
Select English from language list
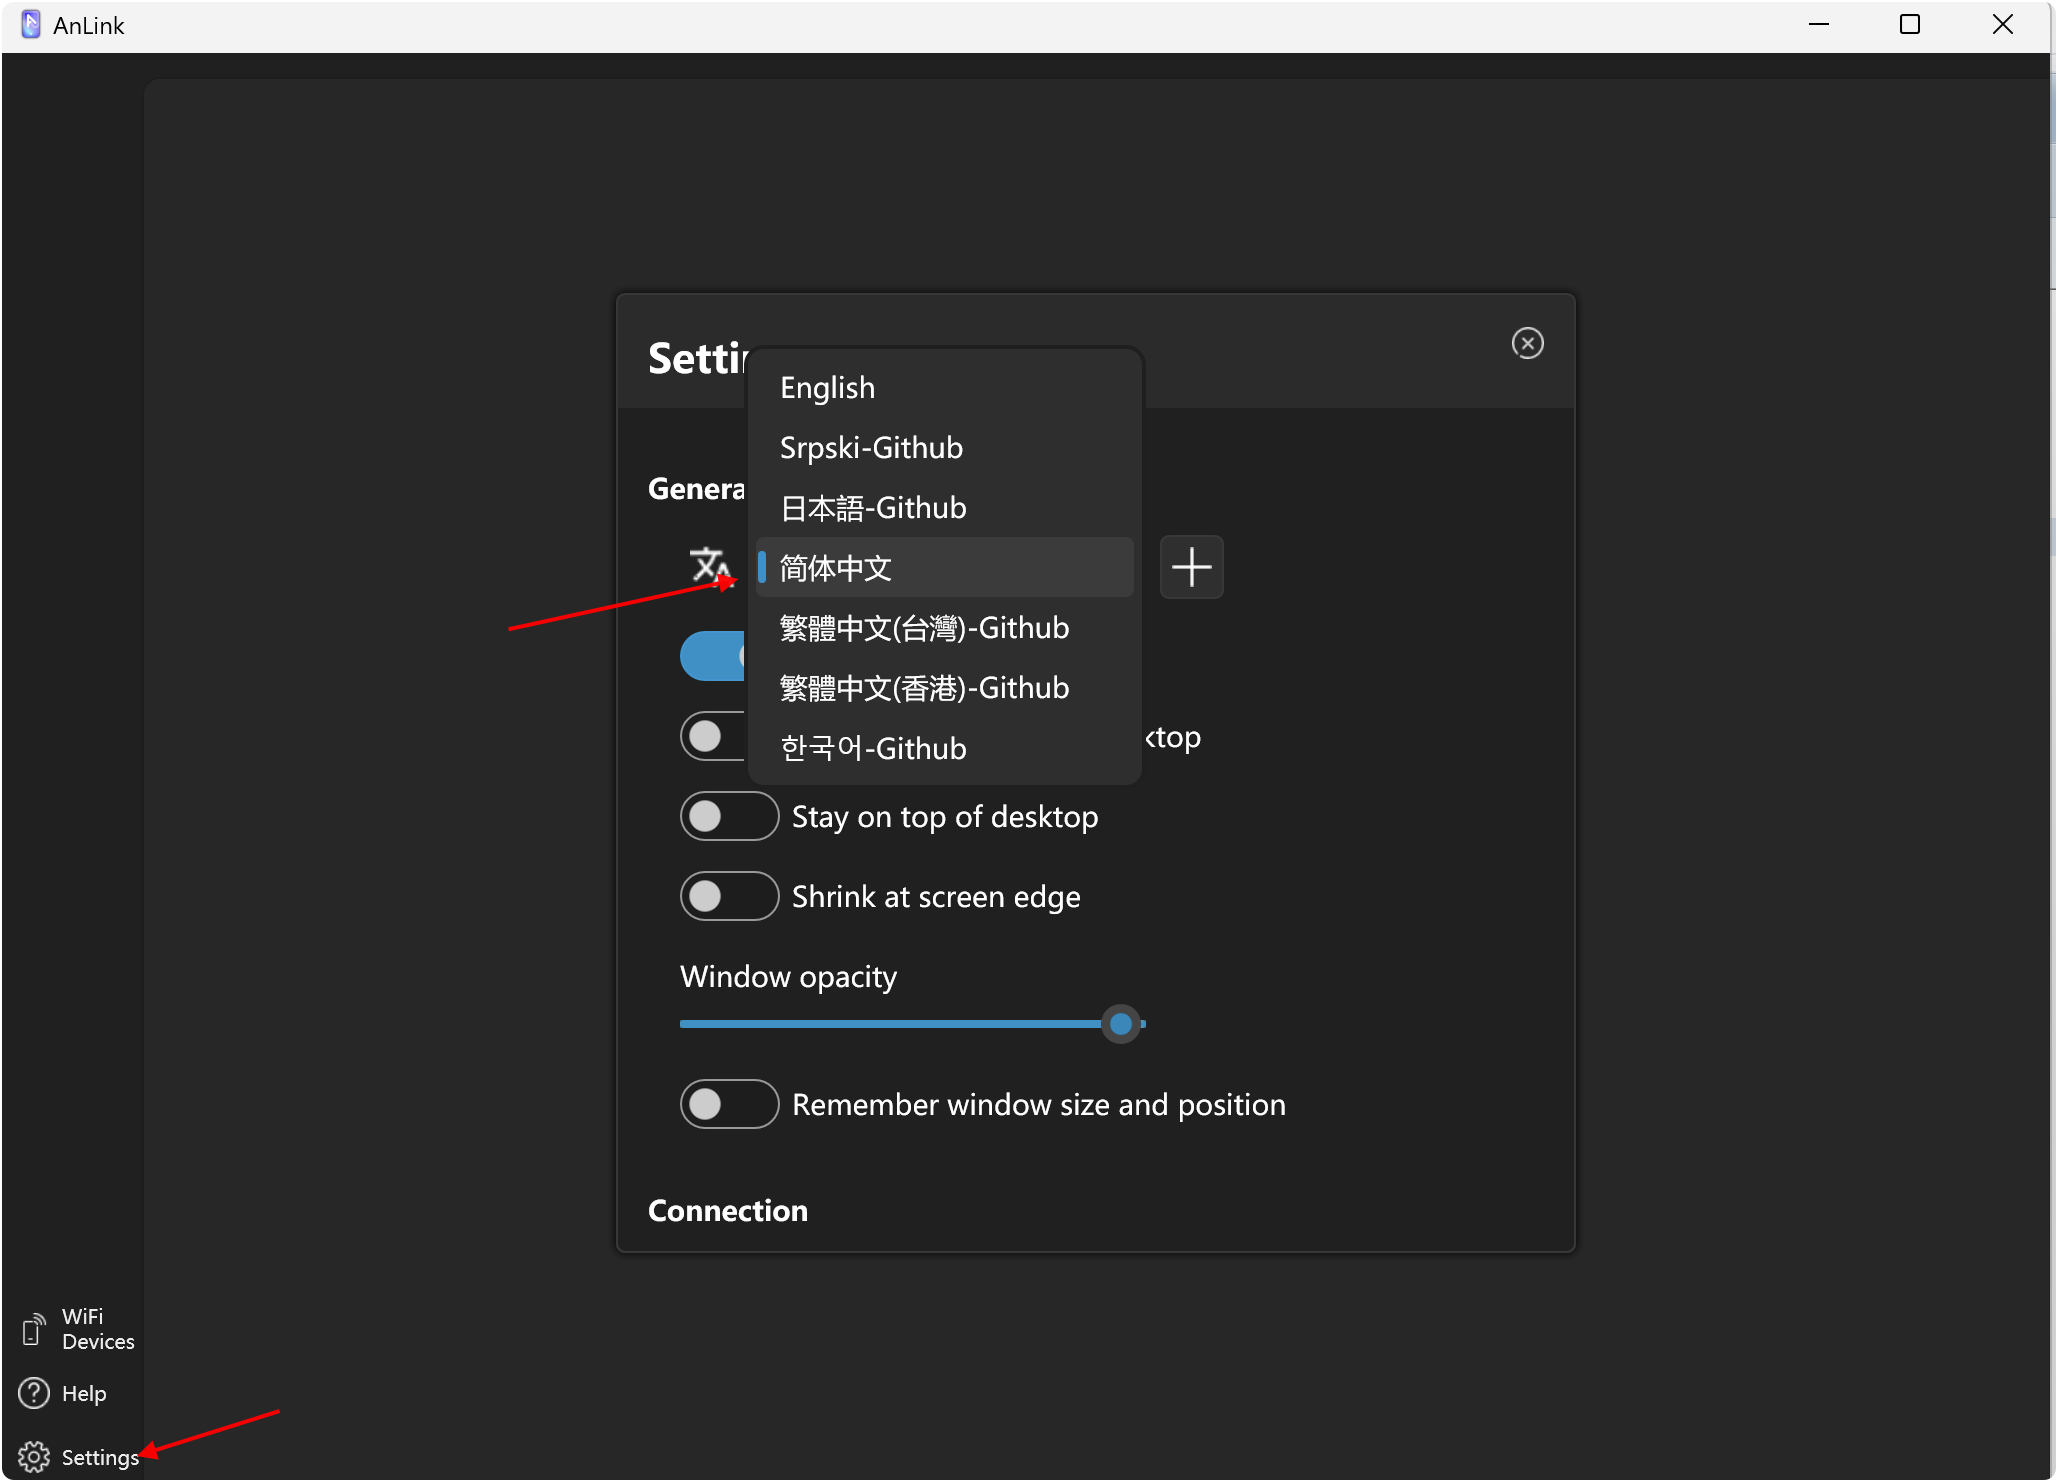pos(828,388)
